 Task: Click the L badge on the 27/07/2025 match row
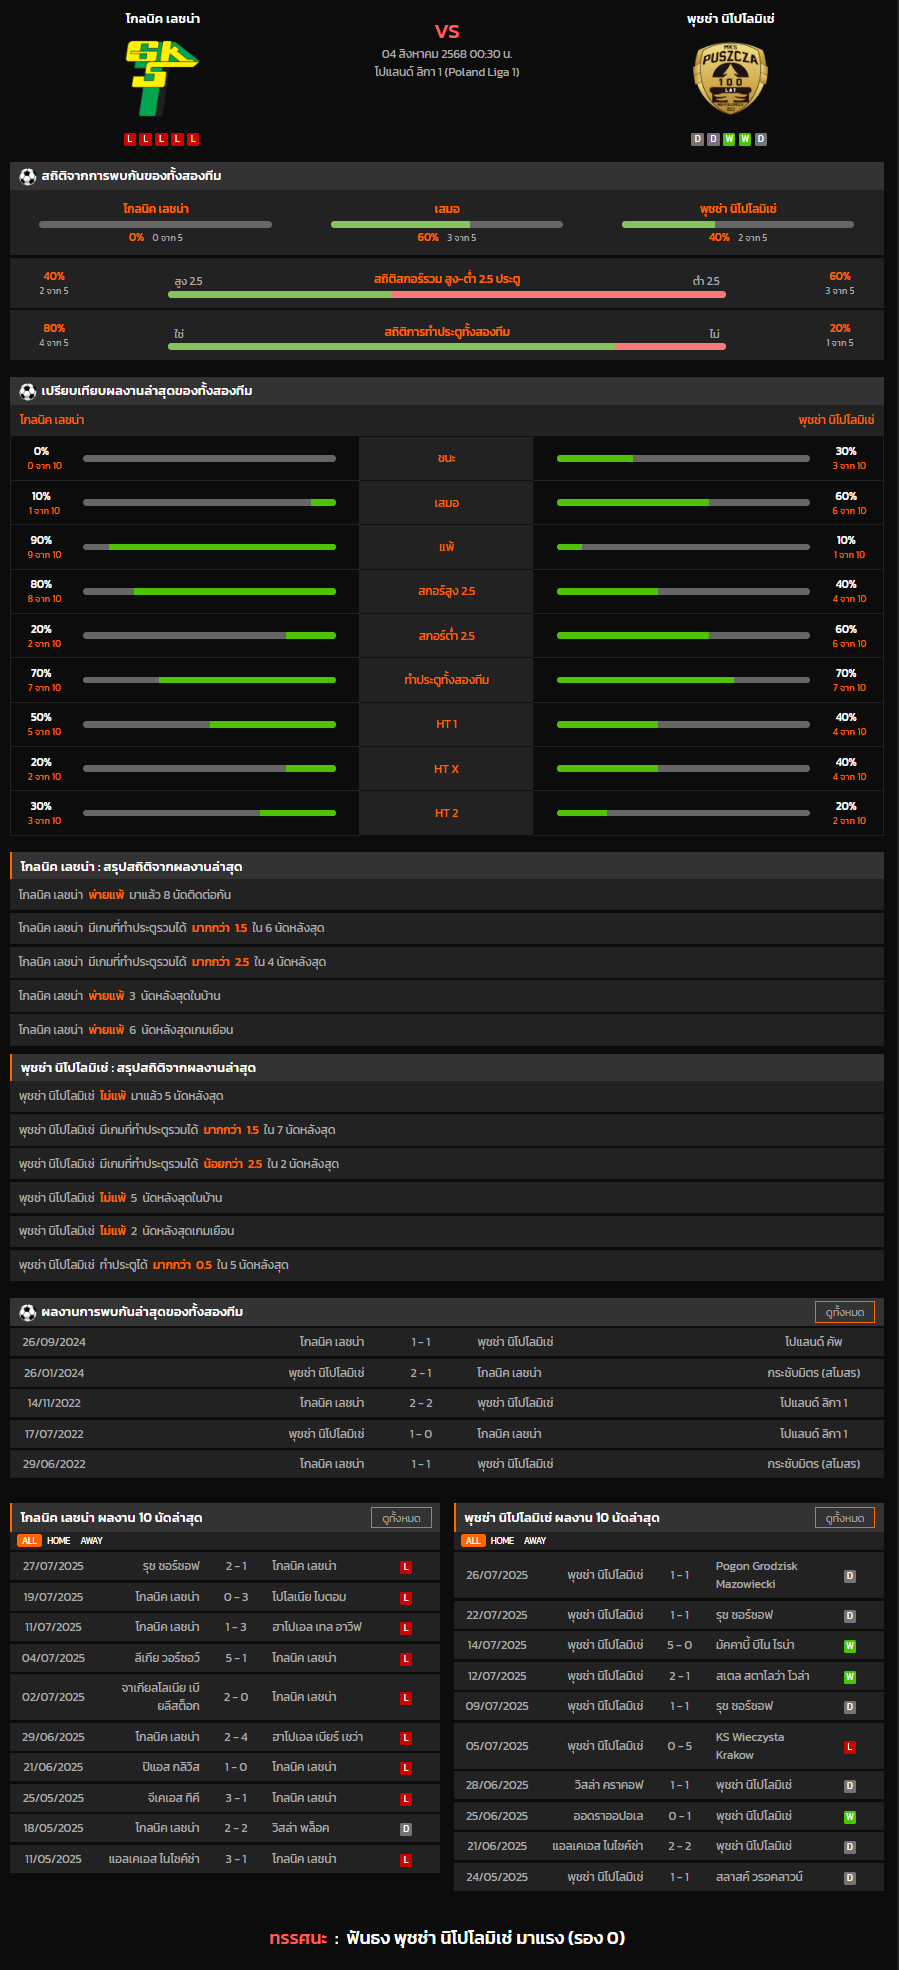click(406, 1567)
